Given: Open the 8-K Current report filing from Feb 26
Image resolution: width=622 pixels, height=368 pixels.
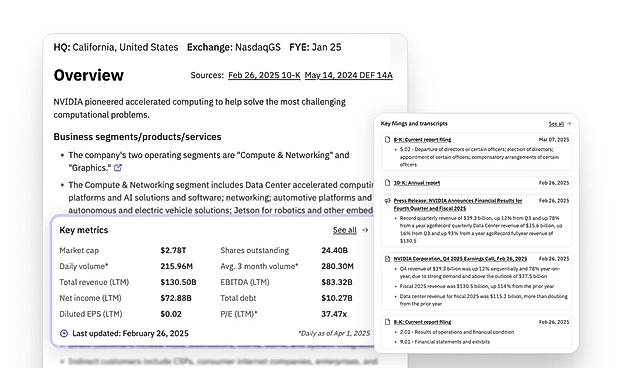Looking at the screenshot, I should [422, 322].
